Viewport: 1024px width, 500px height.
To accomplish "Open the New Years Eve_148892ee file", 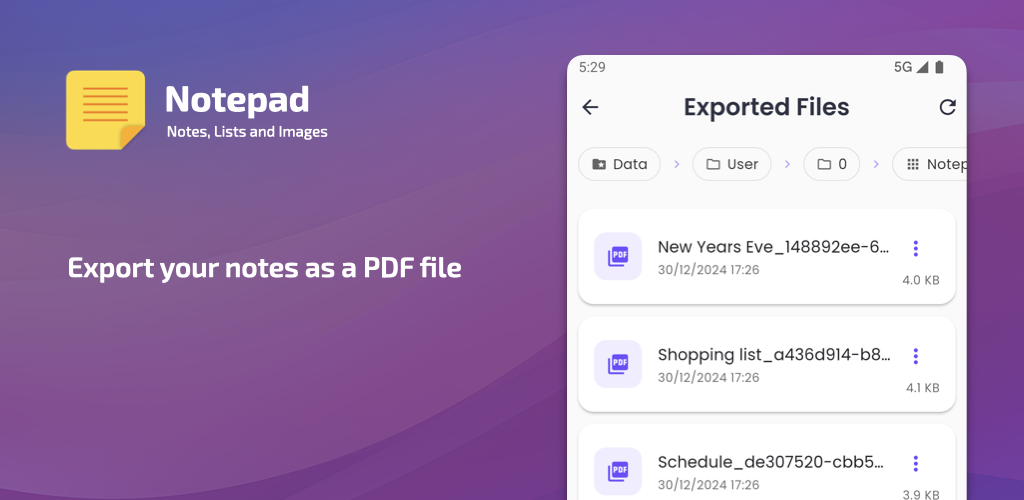I will 767,257.
